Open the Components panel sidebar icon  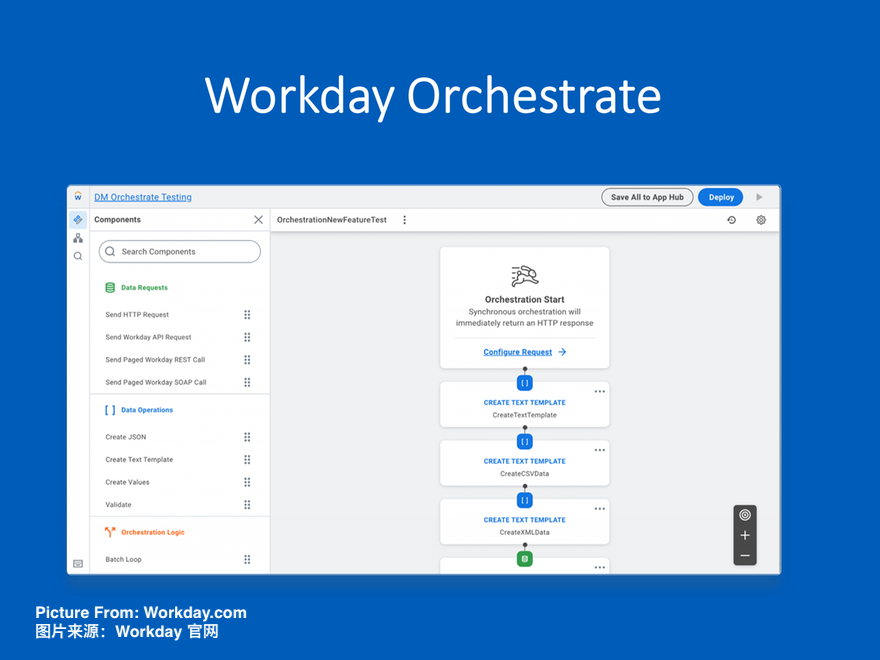coord(78,219)
